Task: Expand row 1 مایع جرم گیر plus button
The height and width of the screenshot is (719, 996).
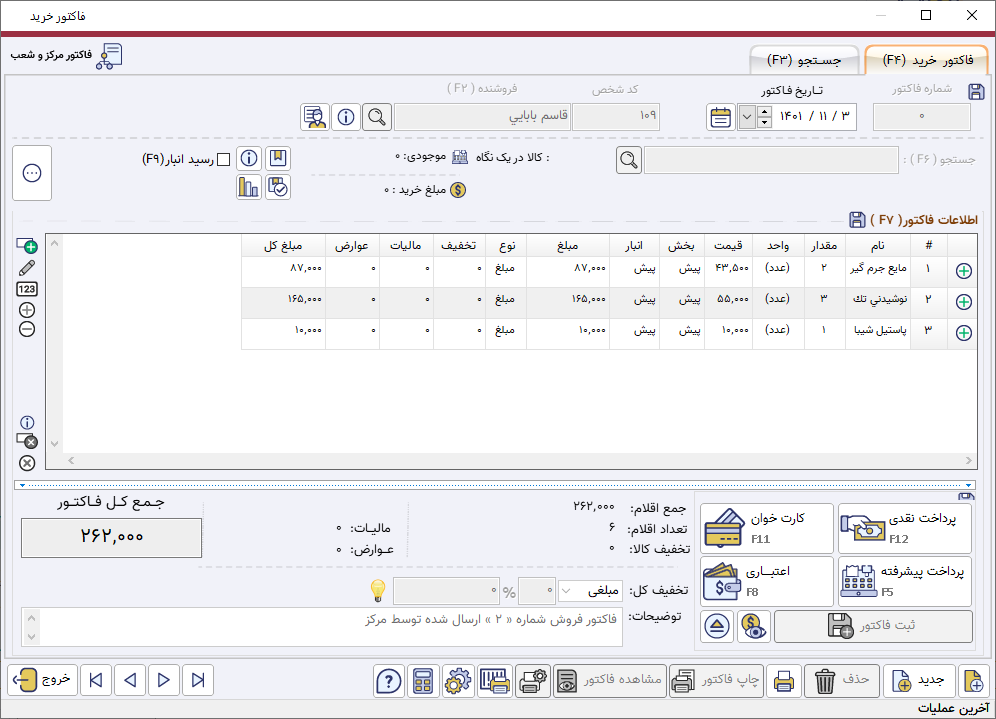Action: (964, 271)
